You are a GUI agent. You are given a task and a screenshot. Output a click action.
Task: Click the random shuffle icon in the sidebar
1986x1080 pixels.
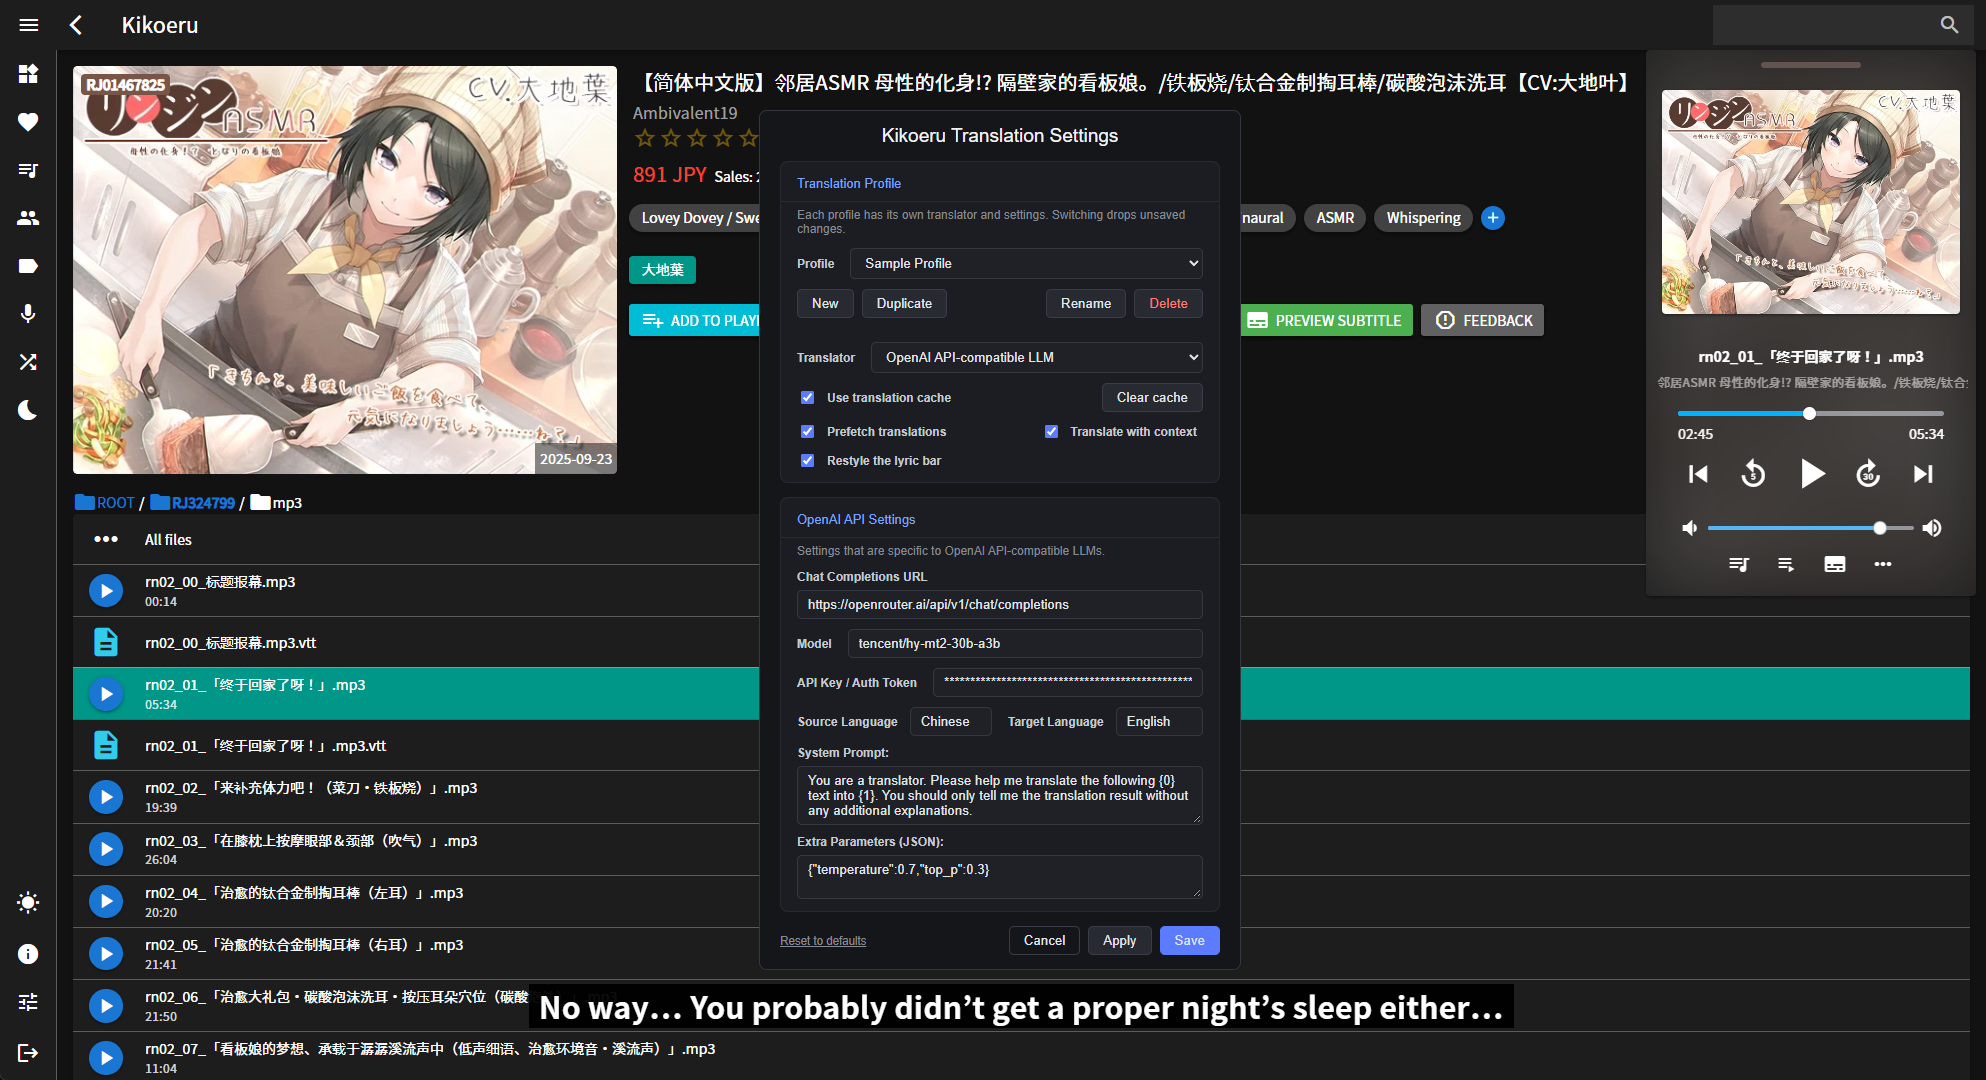28,362
